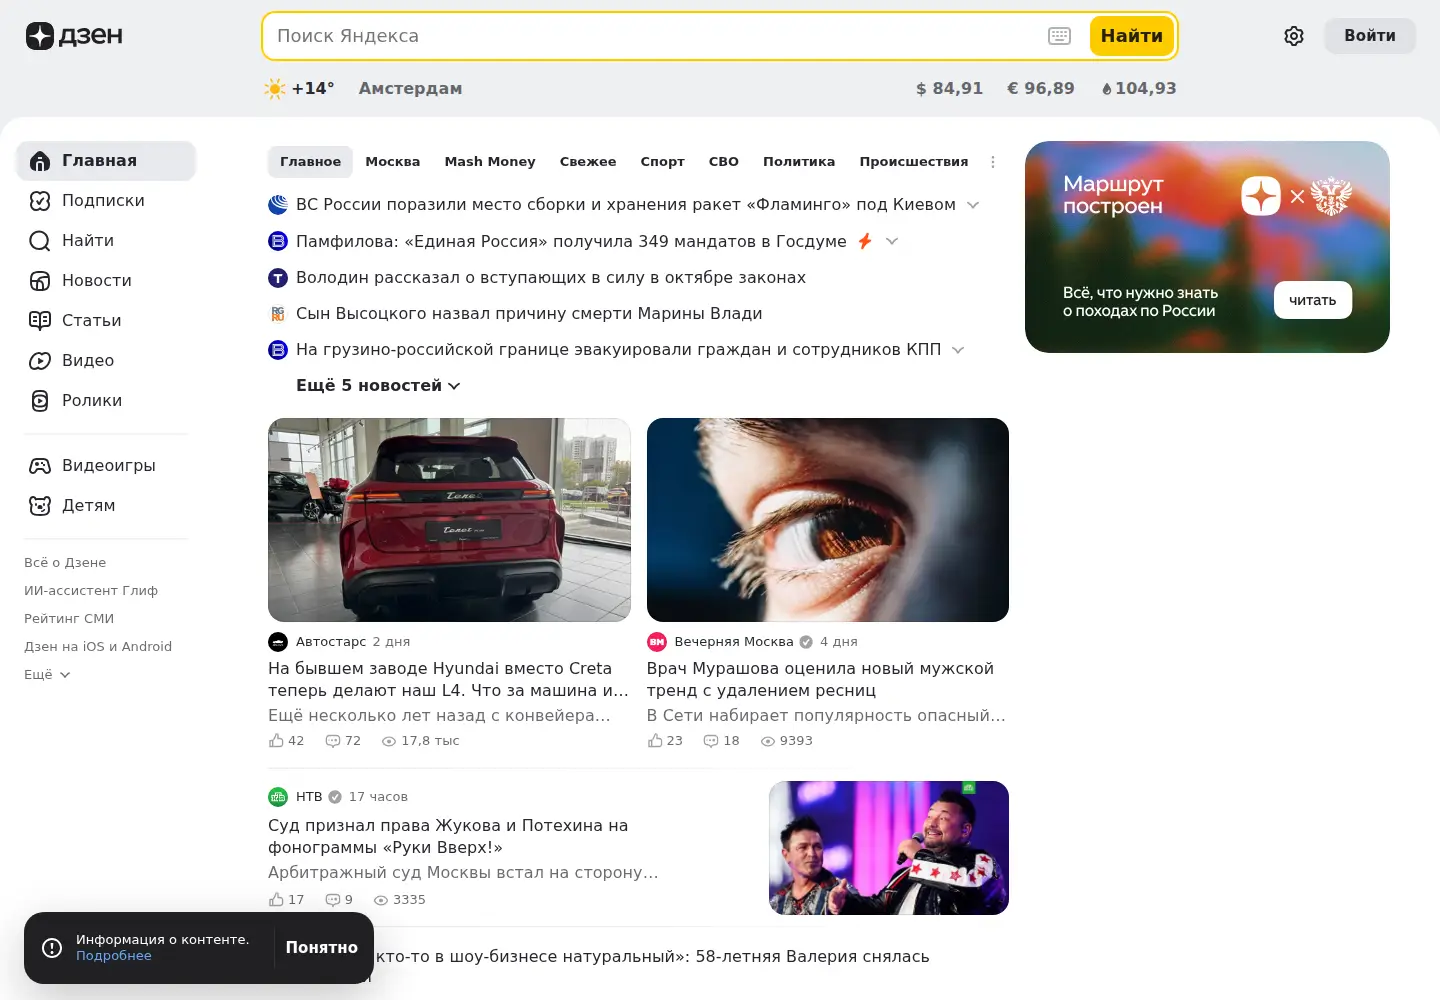This screenshot has height=1000, width=1440.
Task: Open Видеоигры section
Action: [105, 466]
